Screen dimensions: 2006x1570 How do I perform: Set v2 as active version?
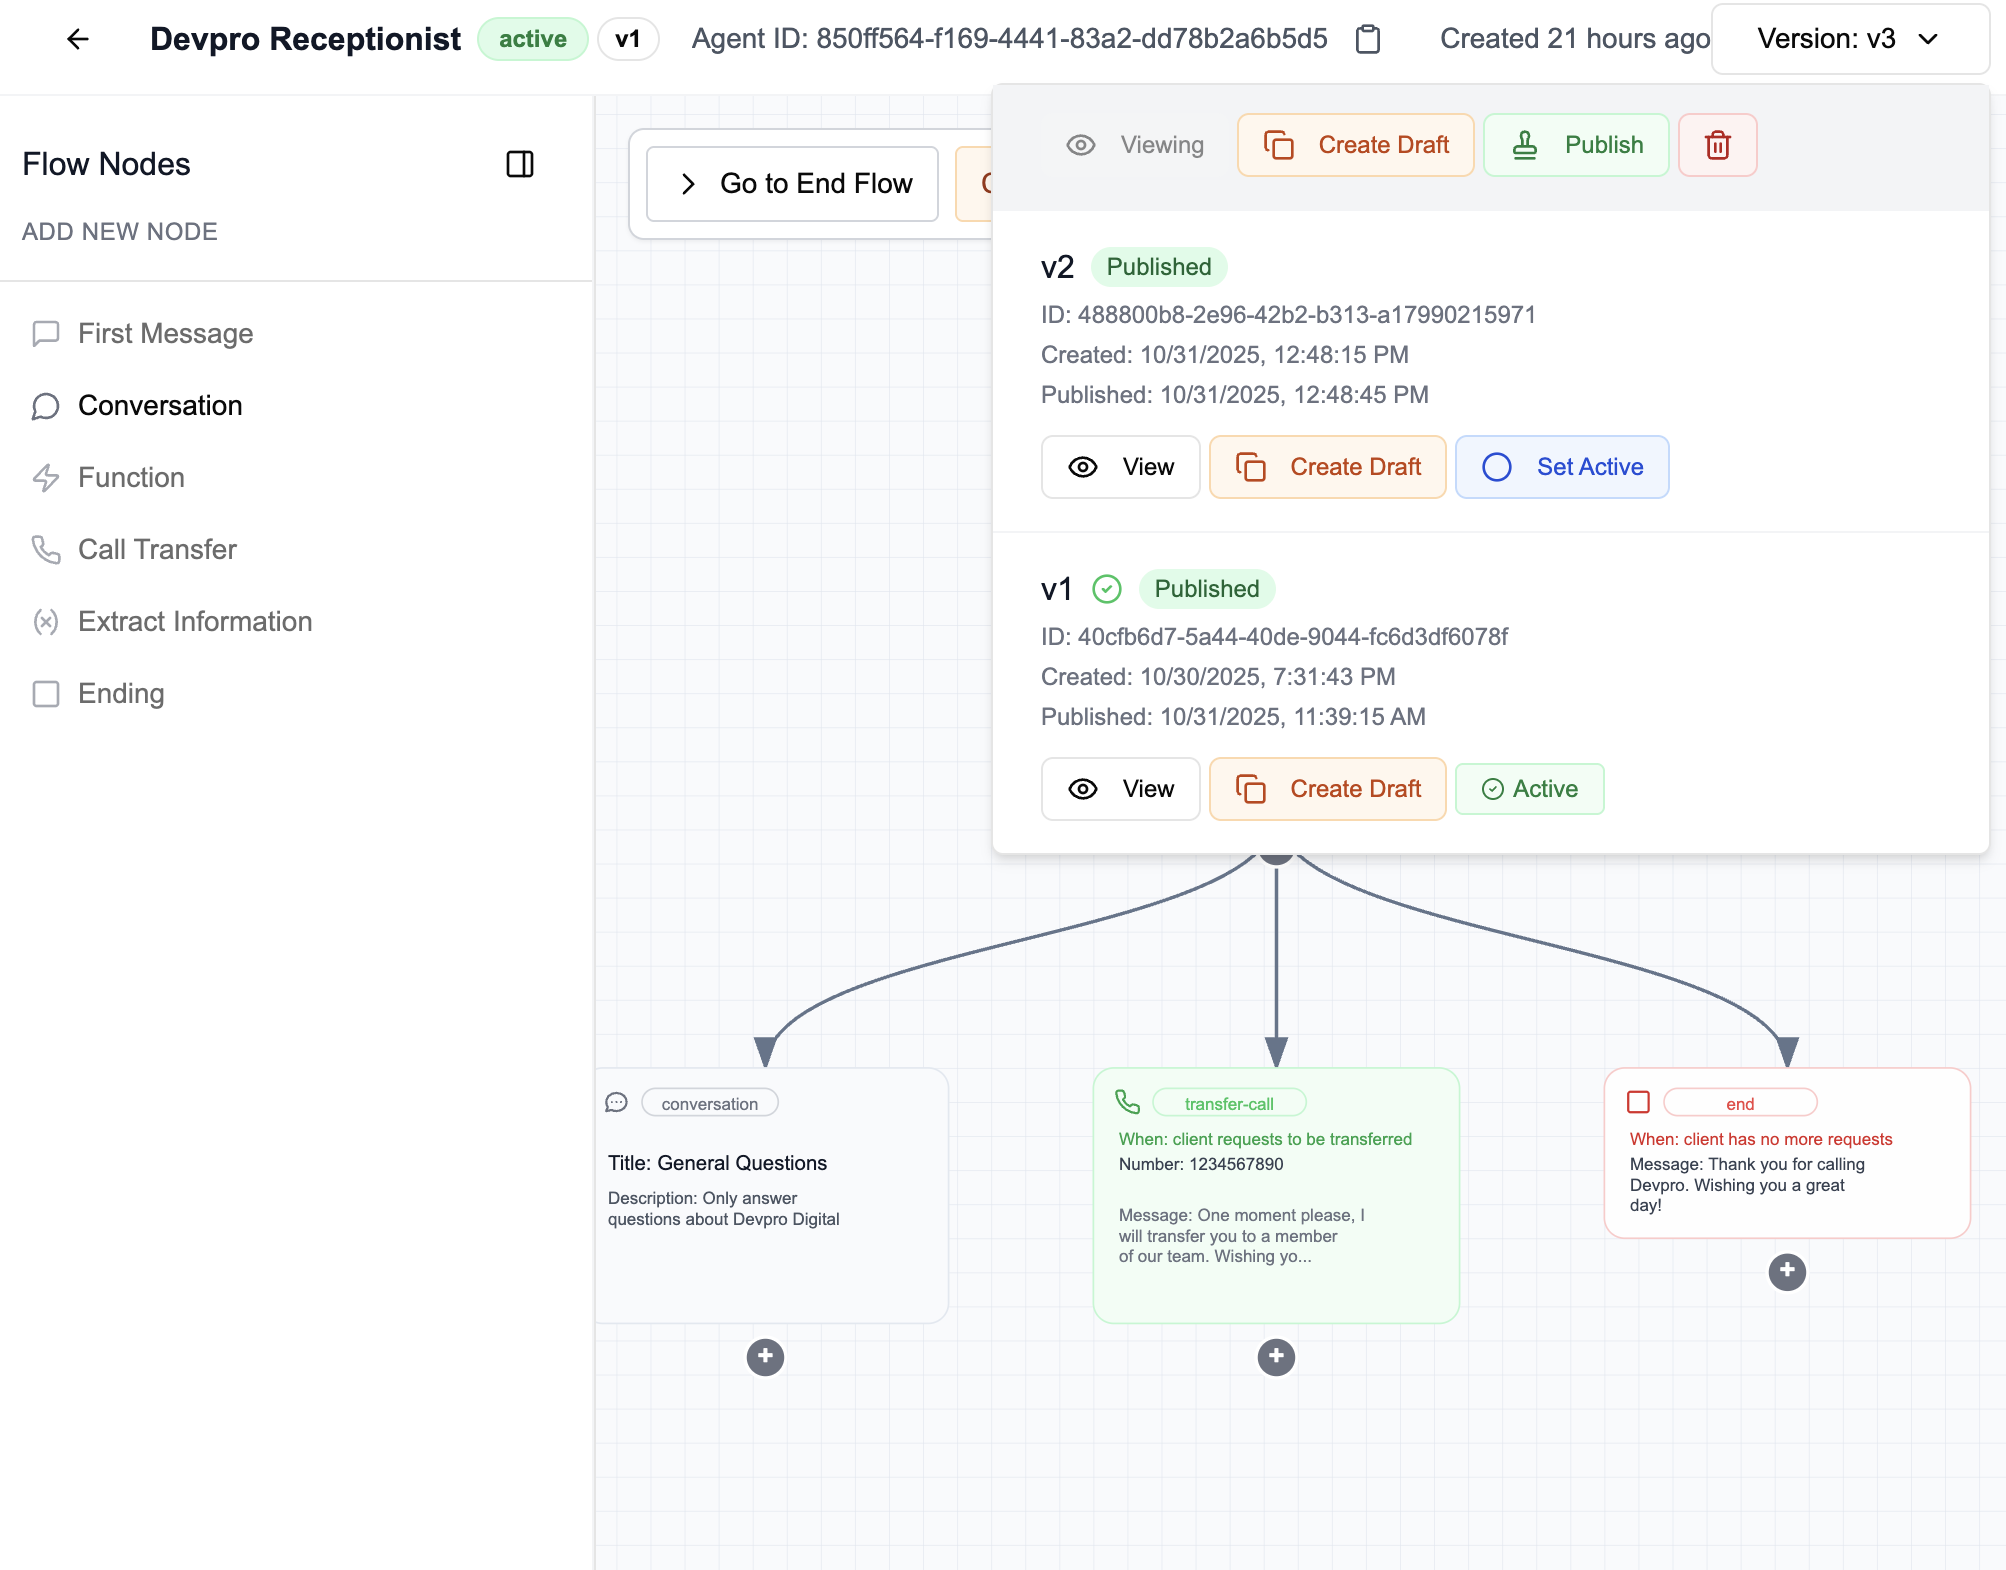point(1561,467)
